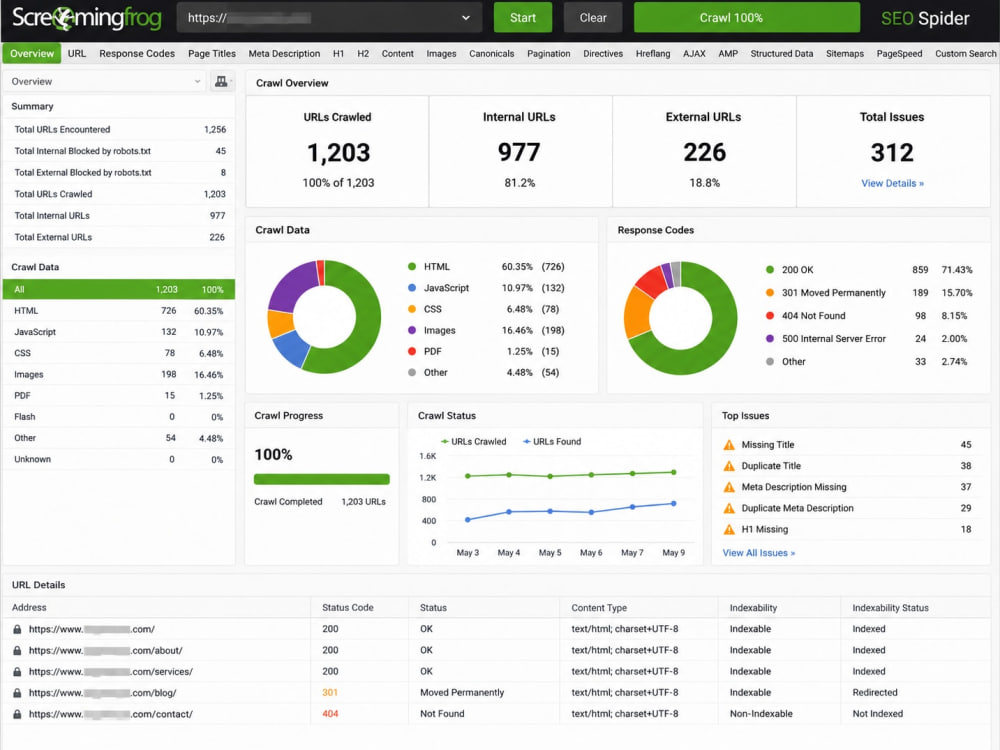The width and height of the screenshot is (1000, 750).
Task: Click the Missing Title issue row
Action: (x=848, y=445)
